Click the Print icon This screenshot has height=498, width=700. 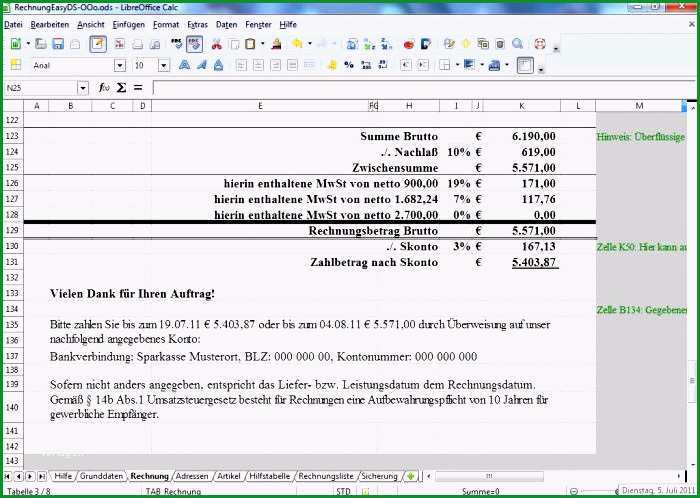138,44
